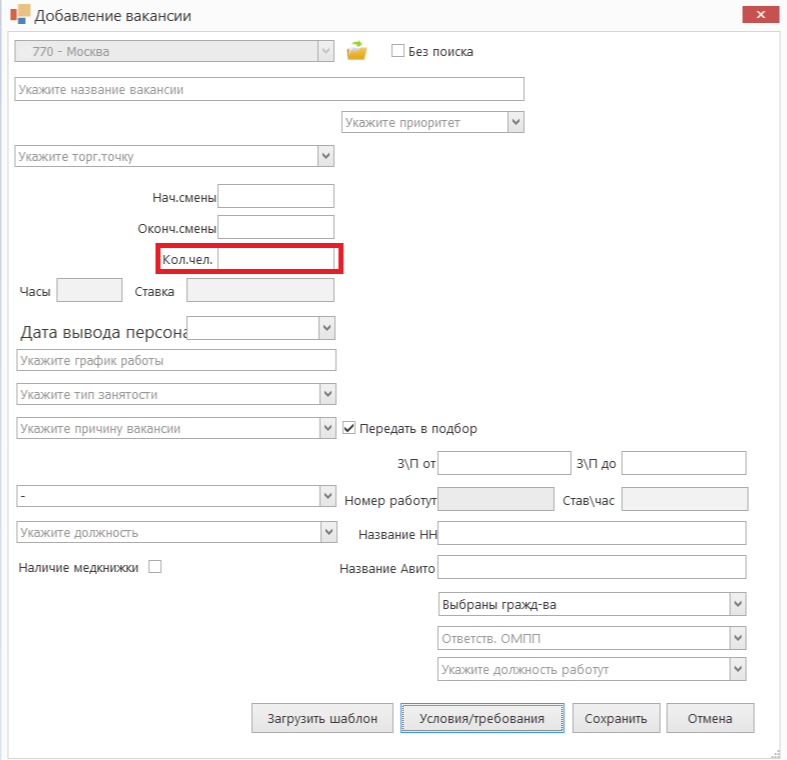Expand 'Укажите причину вакансии' dropdown

point(328,428)
